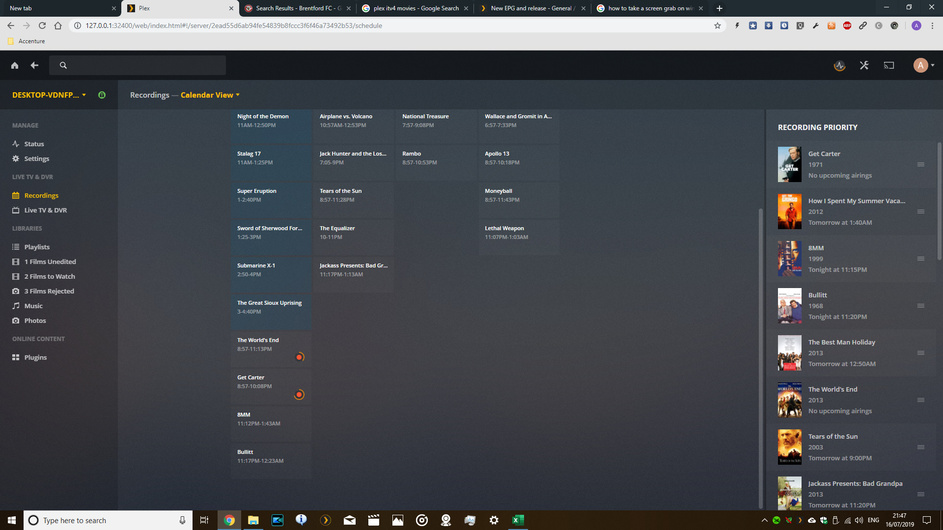Bookmark this page with star icon

click(x=717, y=26)
